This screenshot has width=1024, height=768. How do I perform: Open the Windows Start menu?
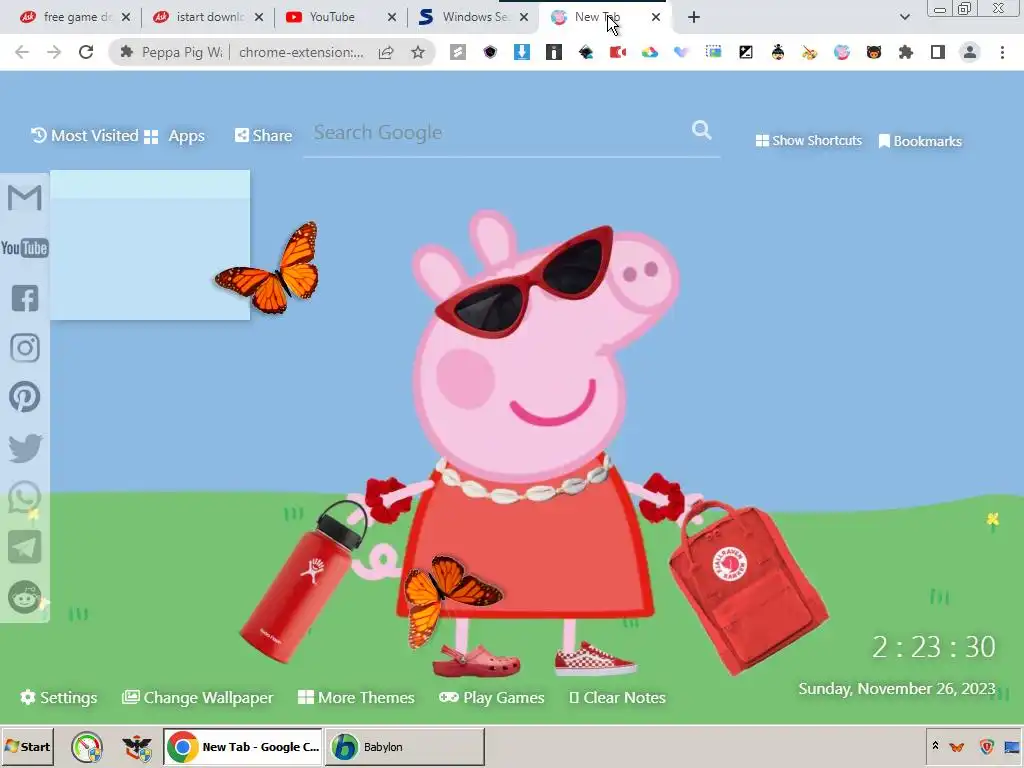pos(27,746)
